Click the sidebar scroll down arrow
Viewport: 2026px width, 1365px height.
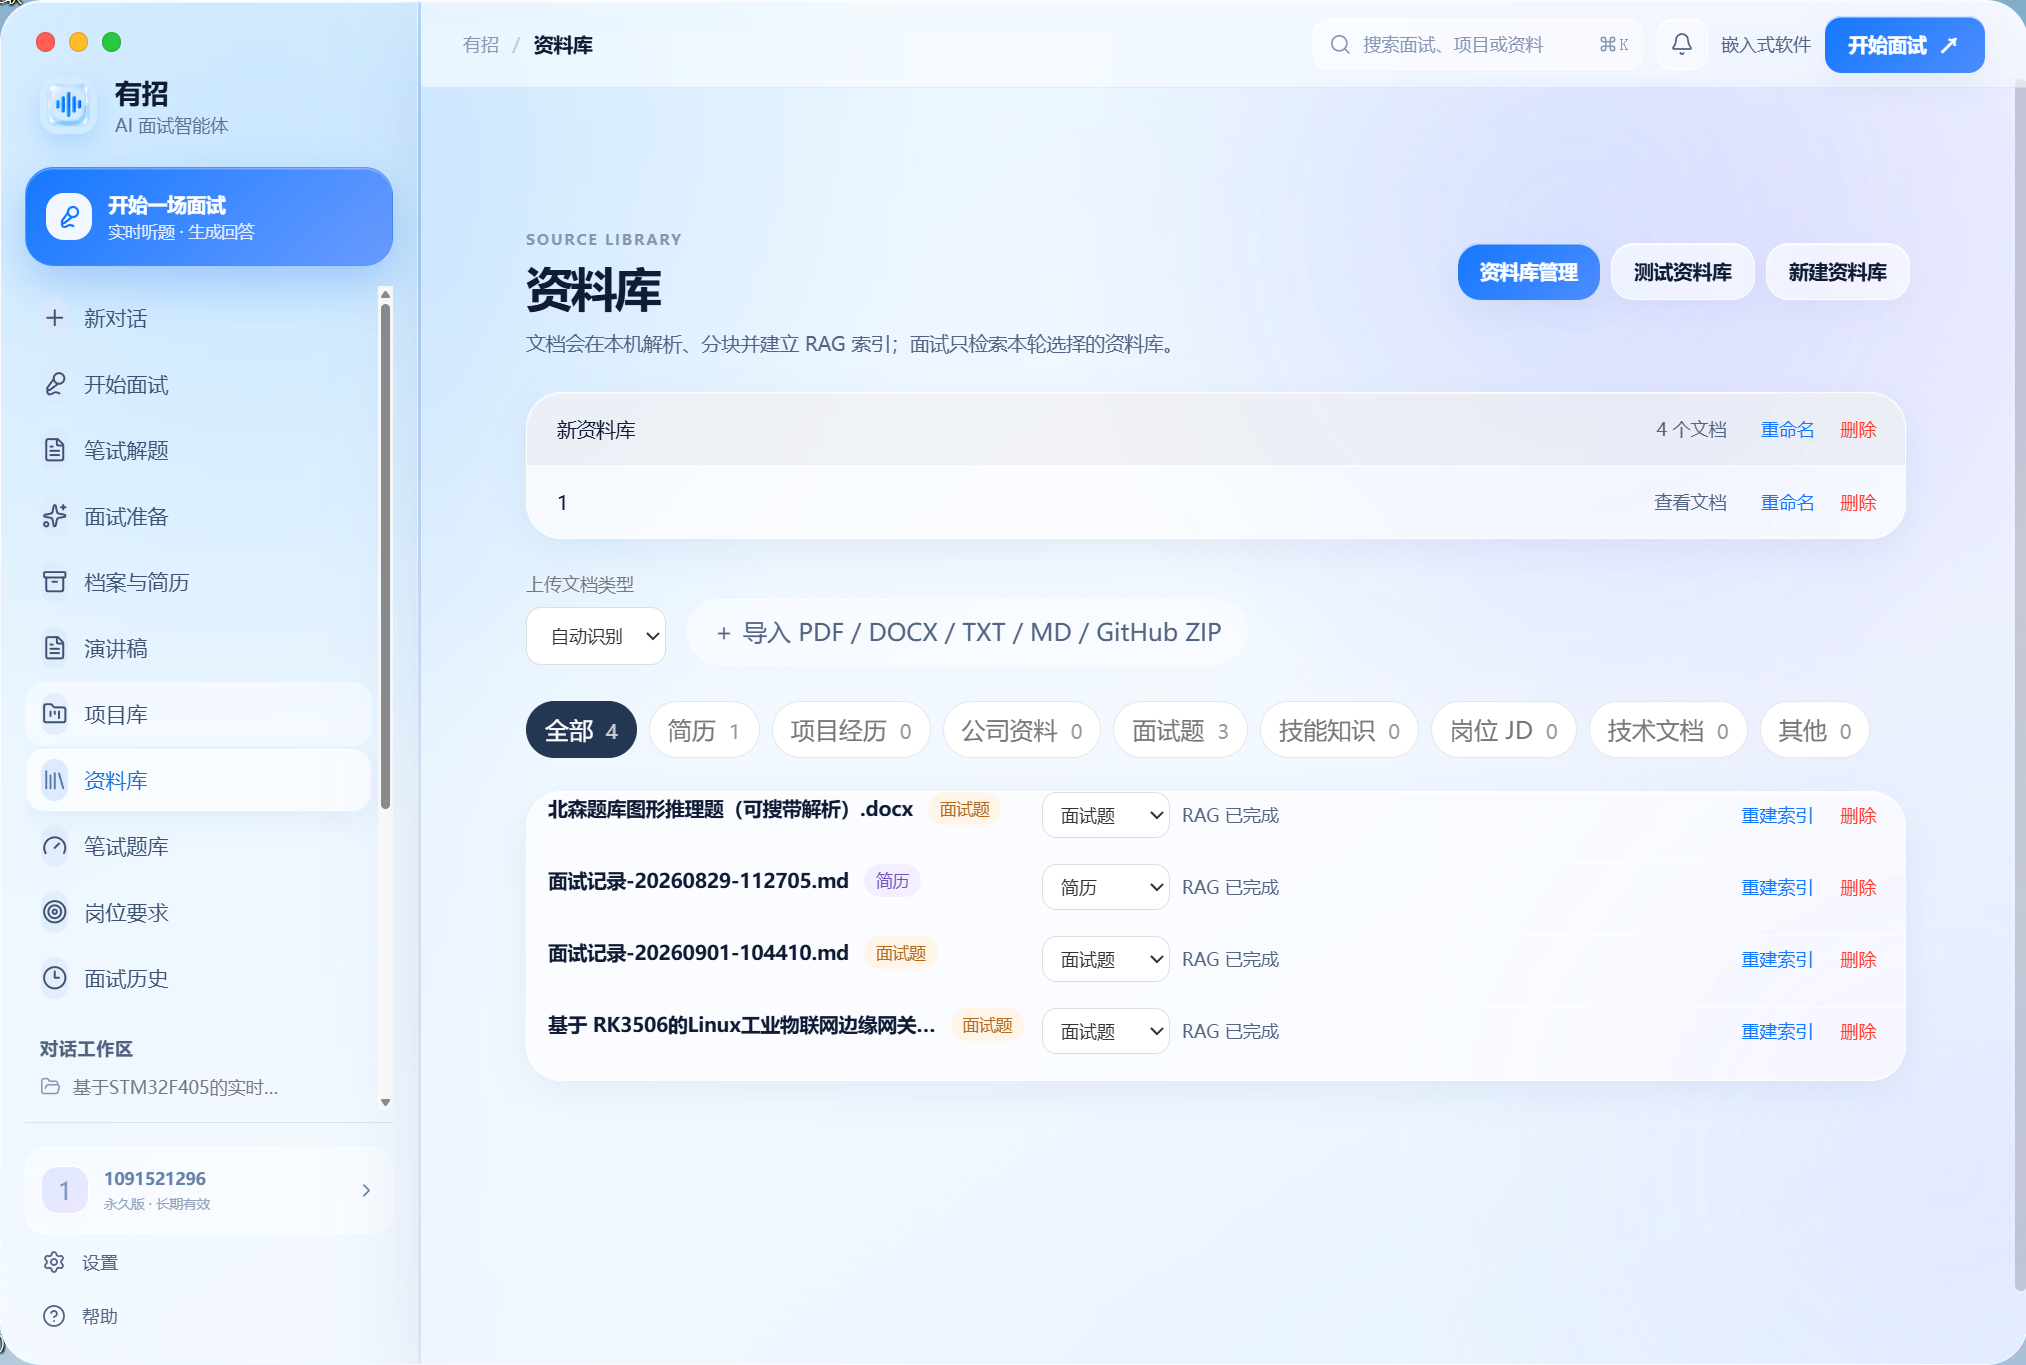tap(385, 1102)
